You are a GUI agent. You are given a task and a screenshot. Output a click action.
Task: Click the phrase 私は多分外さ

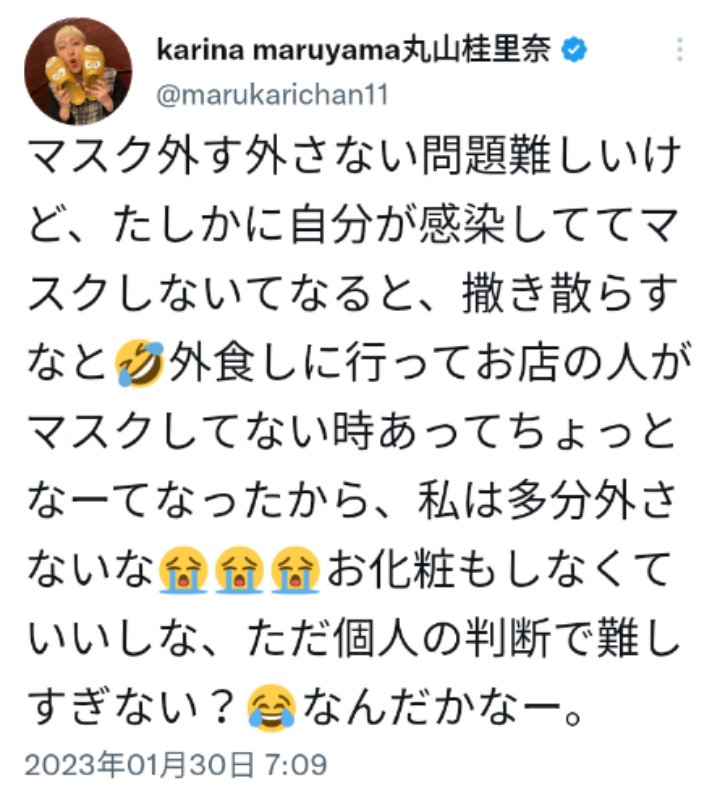pyautogui.click(x=548, y=501)
